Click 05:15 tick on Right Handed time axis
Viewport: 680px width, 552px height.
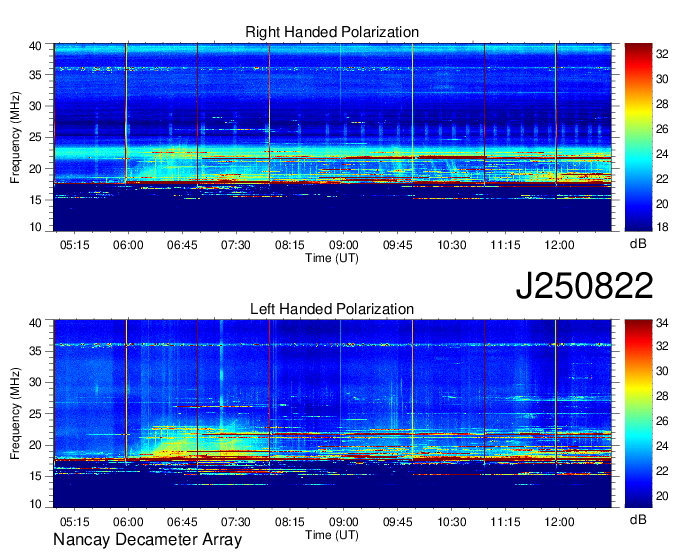(x=75, y=245)
